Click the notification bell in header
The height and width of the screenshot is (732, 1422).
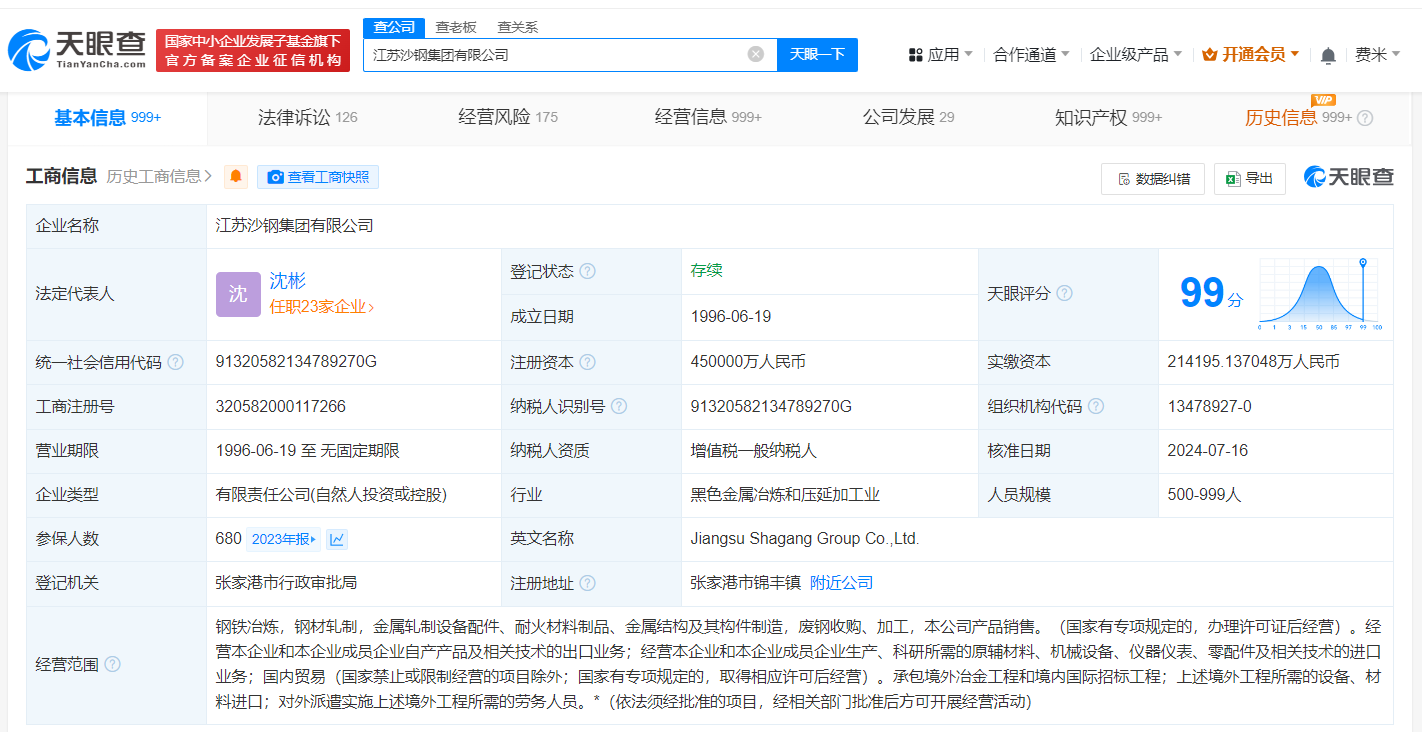(x=1328, y=55)
